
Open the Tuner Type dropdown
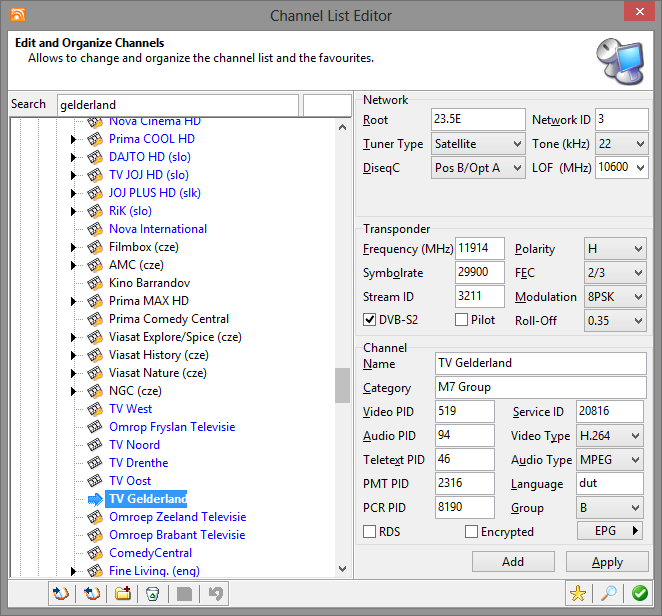point(478,144)
